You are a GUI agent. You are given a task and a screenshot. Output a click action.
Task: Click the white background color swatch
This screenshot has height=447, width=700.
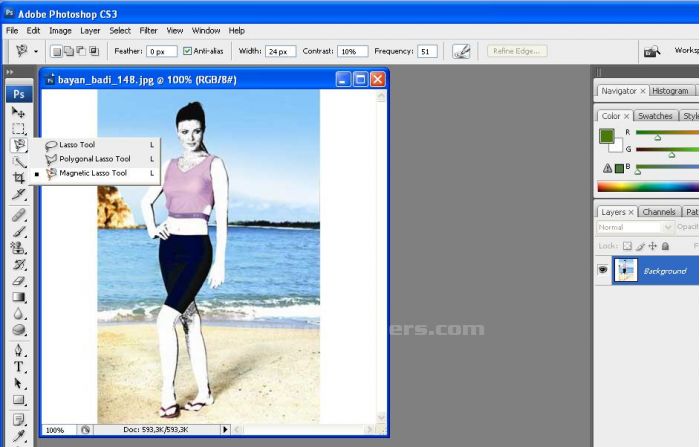point(617,147)
